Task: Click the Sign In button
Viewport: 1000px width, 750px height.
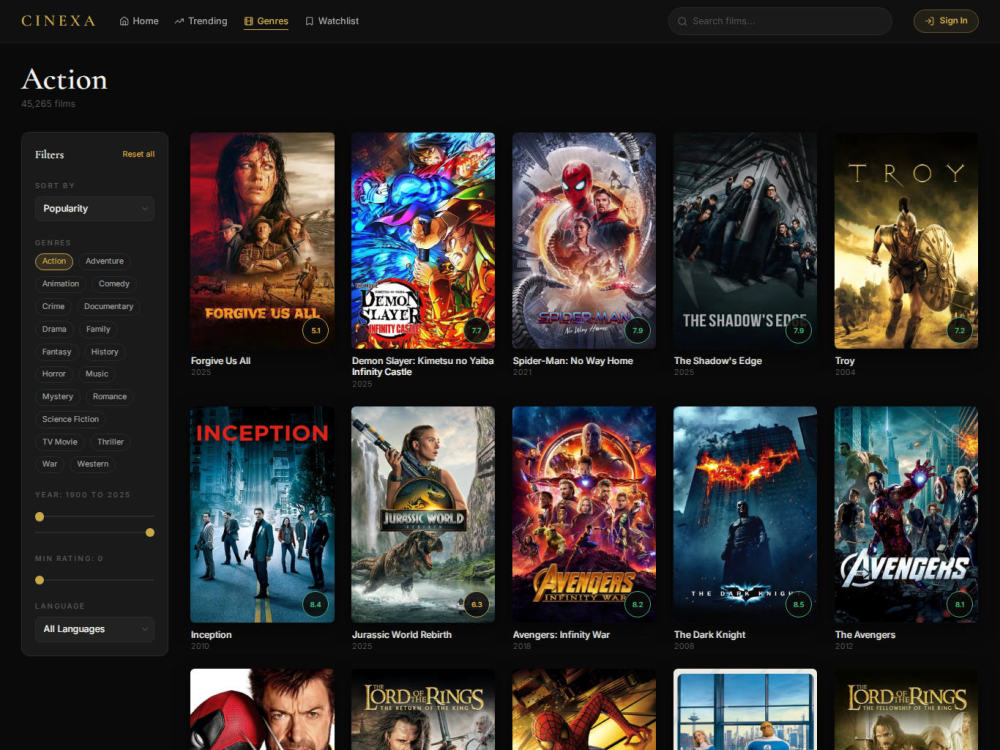Action: point(946,21)
